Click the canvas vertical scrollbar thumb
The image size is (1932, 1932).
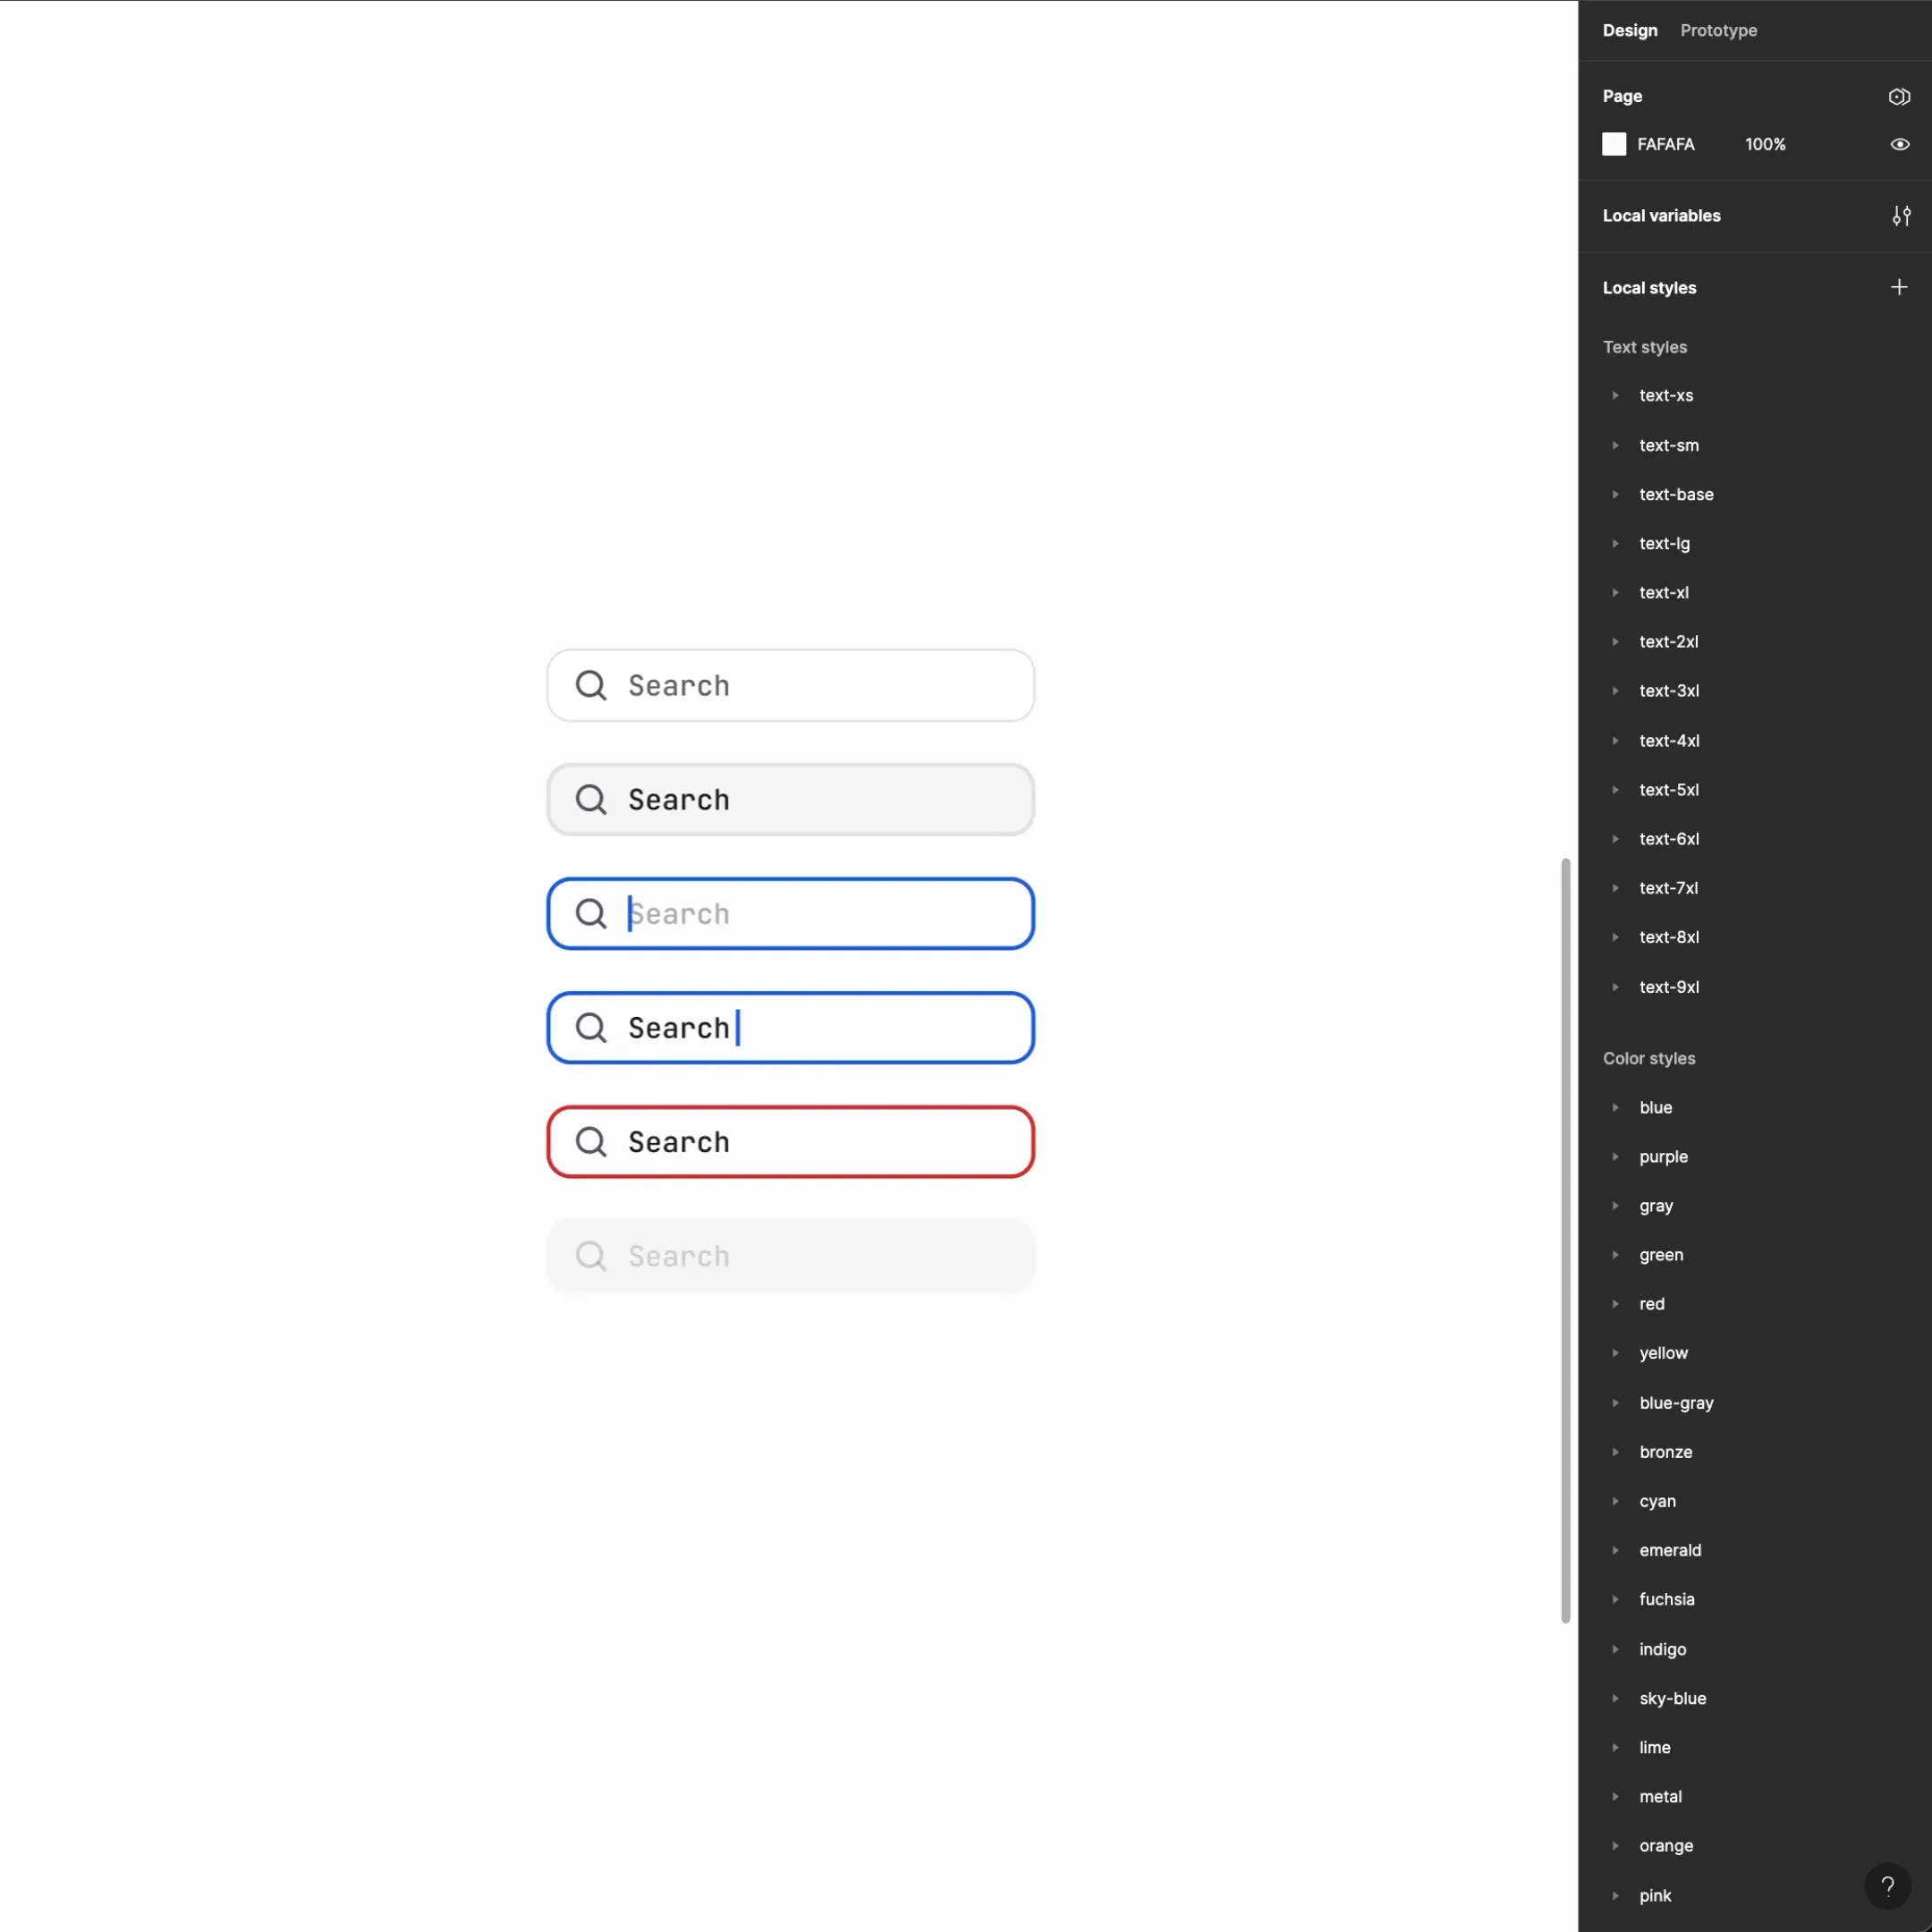(1565, 1240)
